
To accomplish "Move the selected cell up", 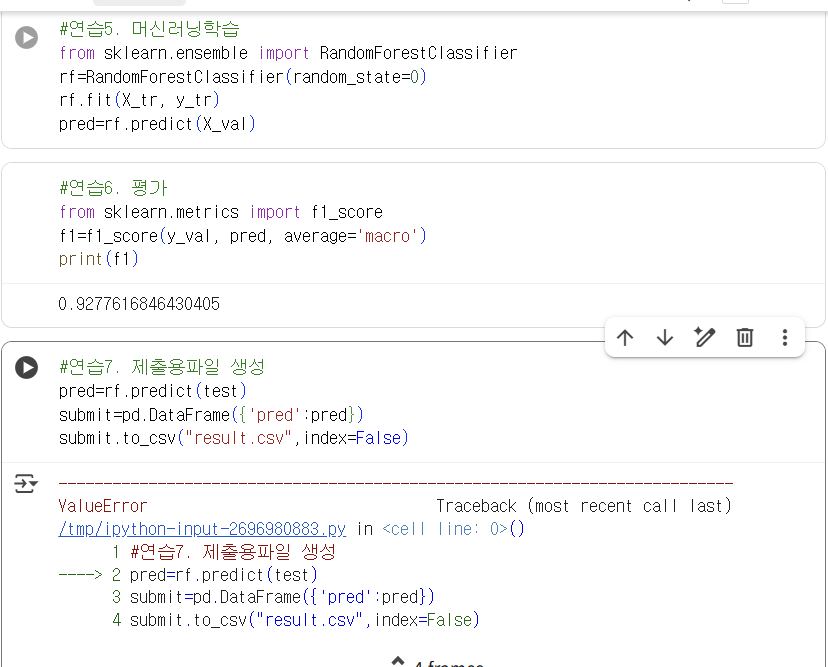I will [x=625, y=338].
